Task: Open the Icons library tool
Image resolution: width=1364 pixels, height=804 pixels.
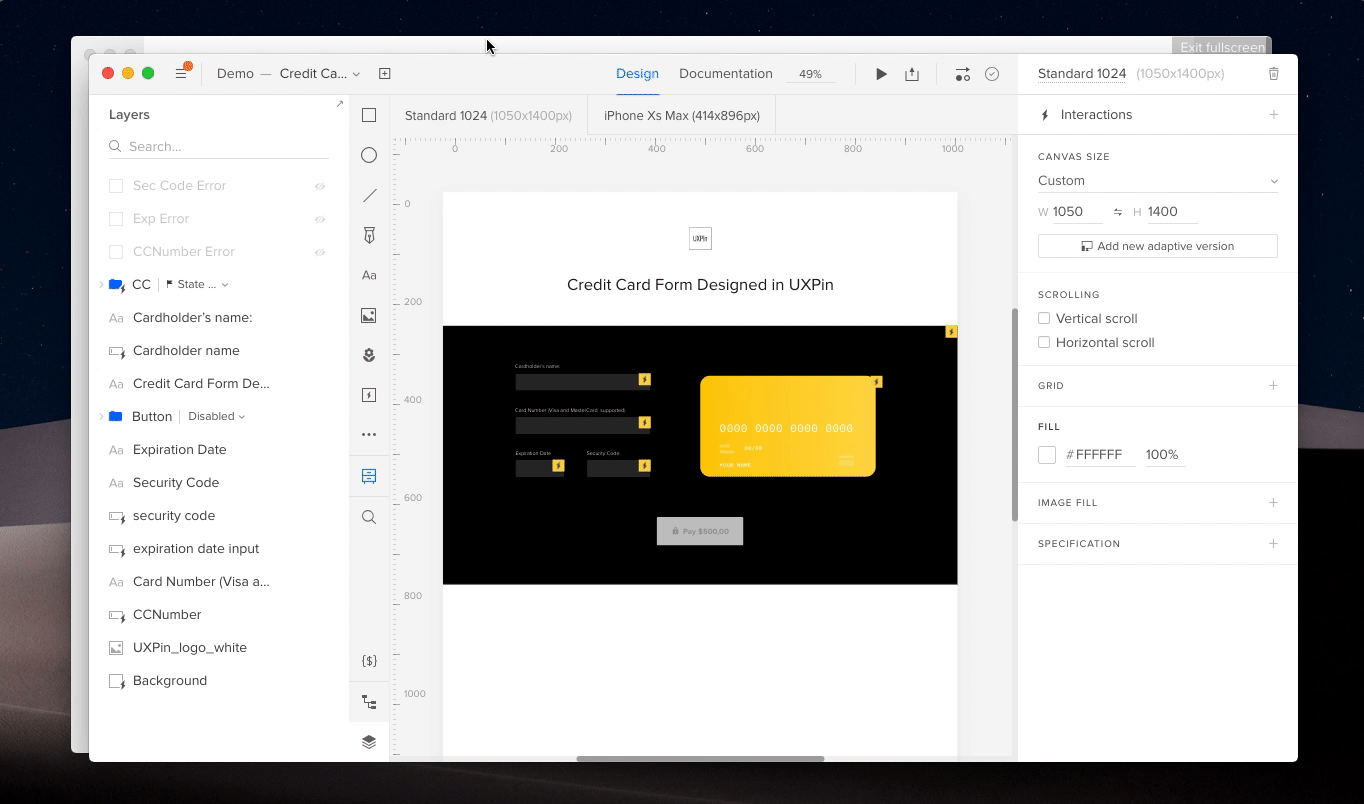Action: tap(369, 355)
